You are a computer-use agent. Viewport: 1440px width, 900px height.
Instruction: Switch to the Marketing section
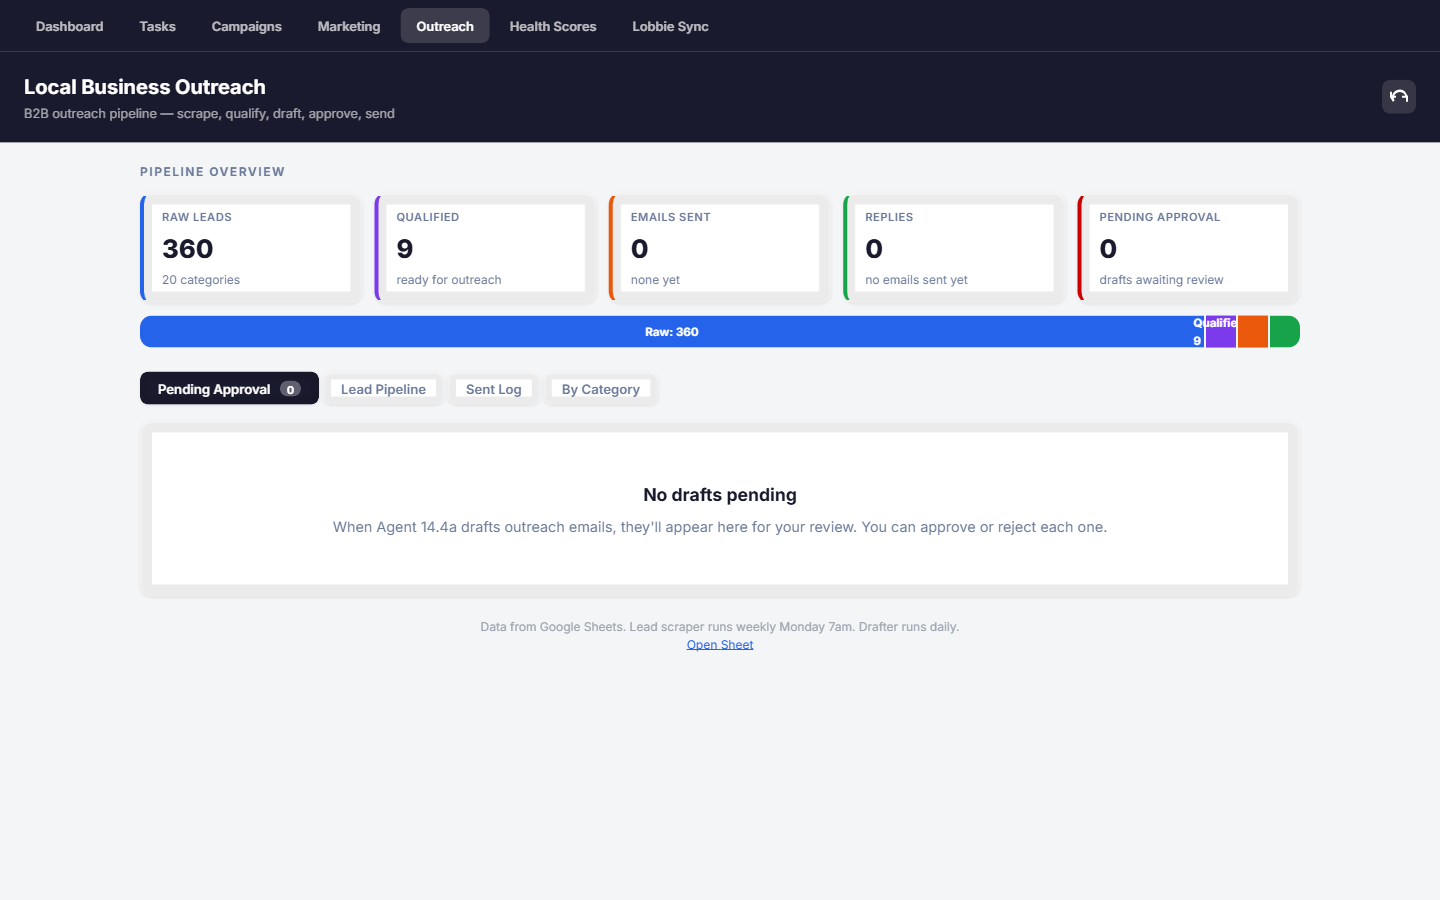[348, 26]
